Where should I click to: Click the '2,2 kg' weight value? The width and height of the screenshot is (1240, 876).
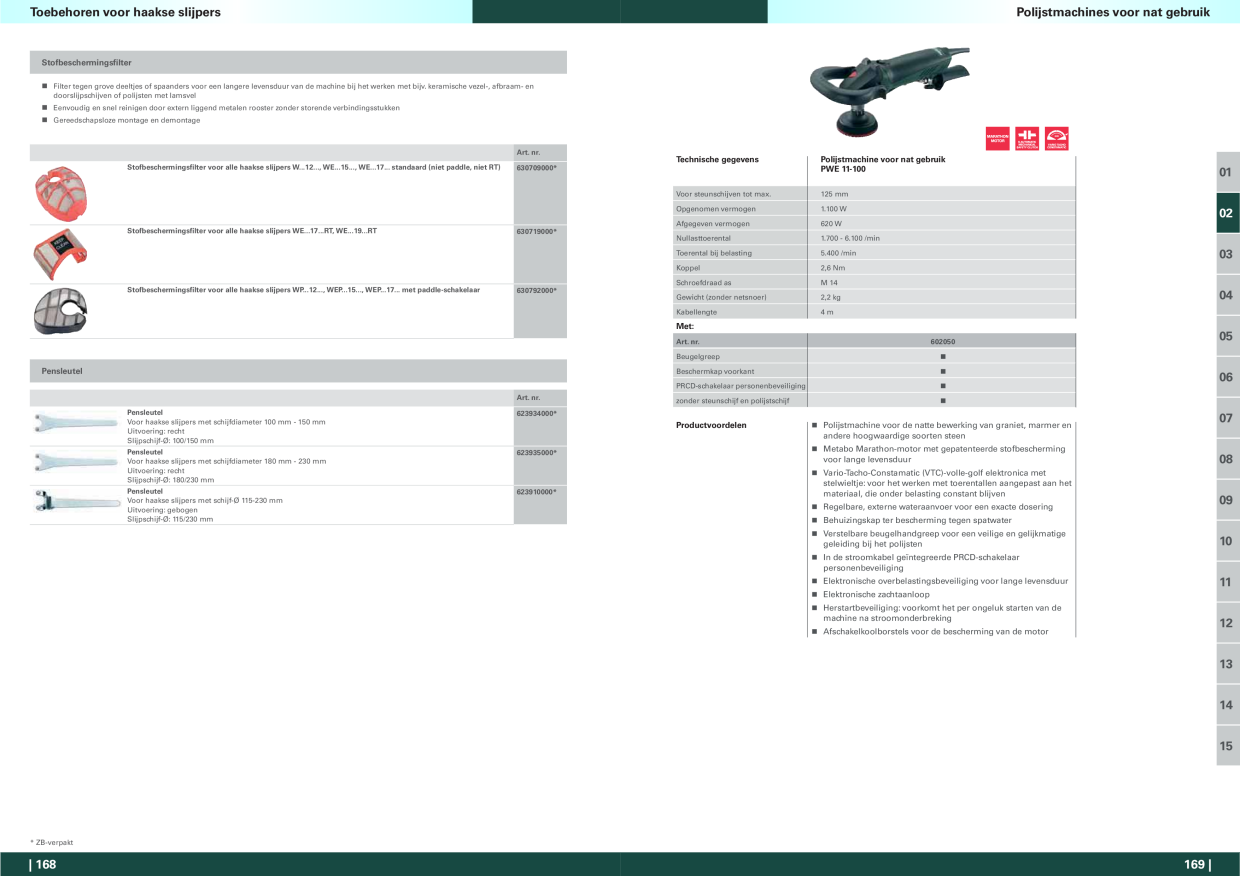click(x=831, y=297)
